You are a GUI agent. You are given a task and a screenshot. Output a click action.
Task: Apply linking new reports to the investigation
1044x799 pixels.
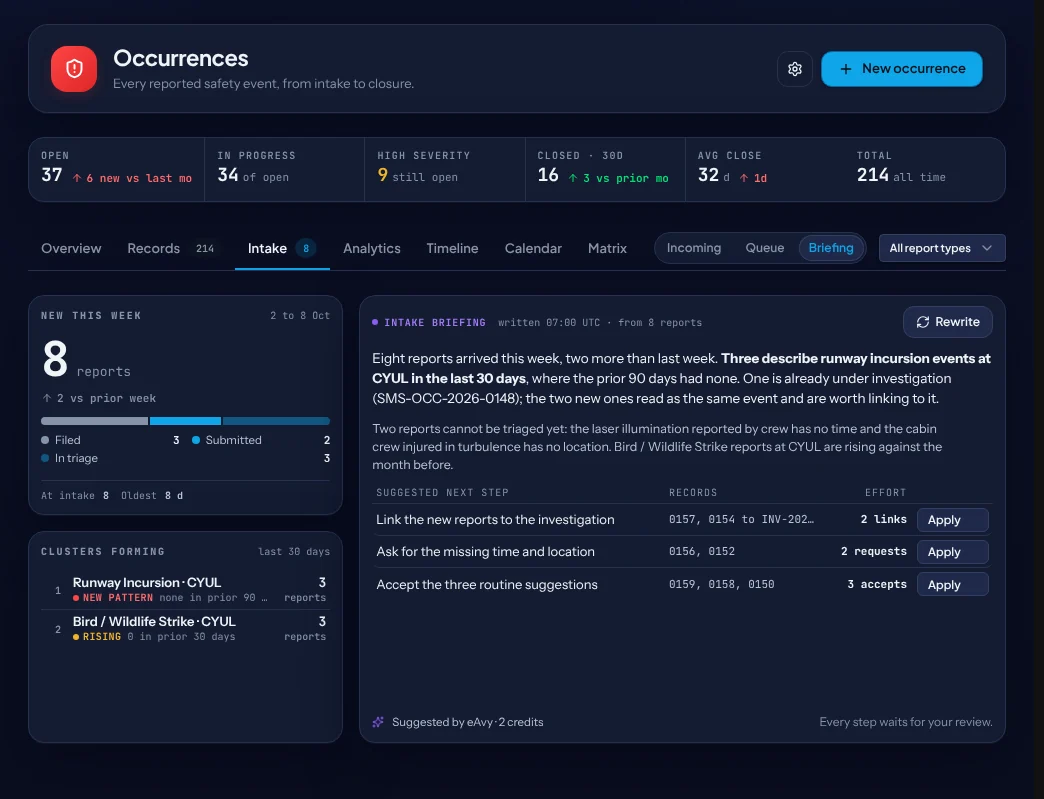point(952,519)
